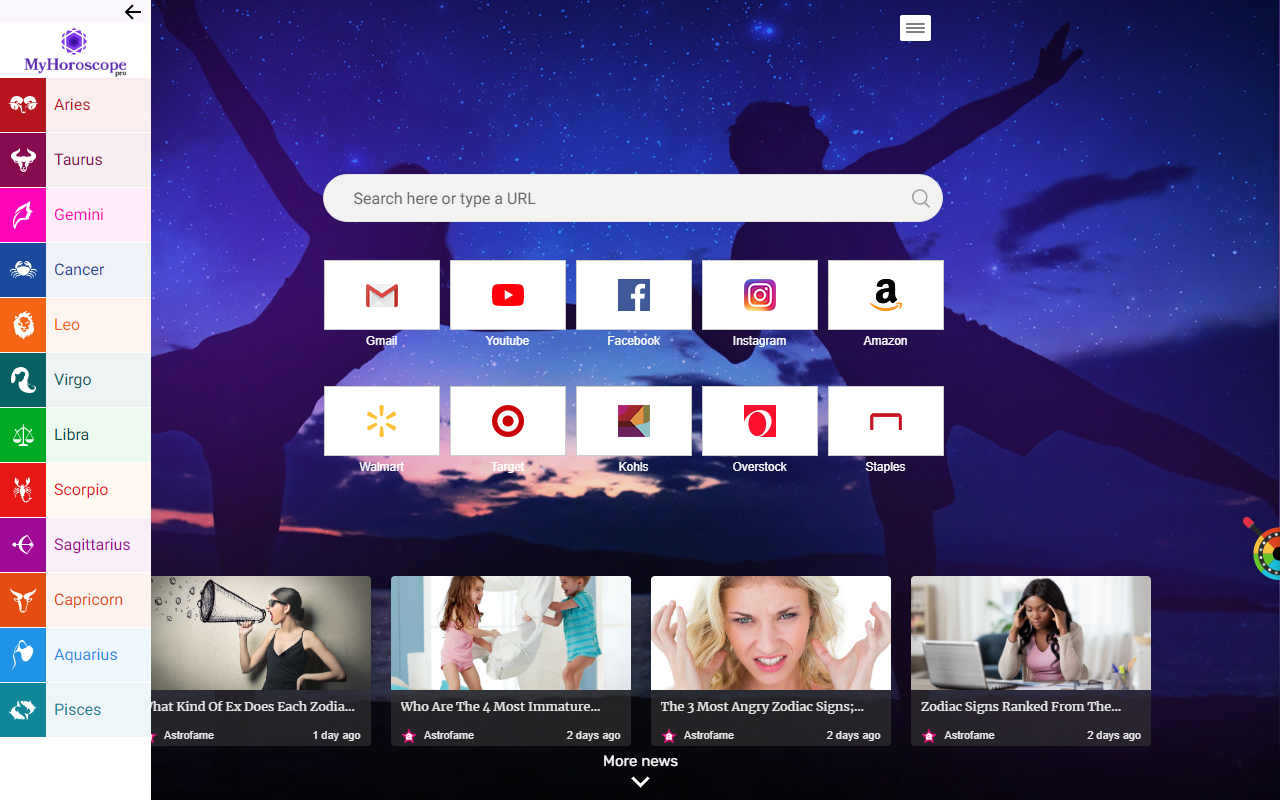This screenshot has height=800, width=1280.
Task: Click the Target bullseye shortcut
Action: click(507, 421)
